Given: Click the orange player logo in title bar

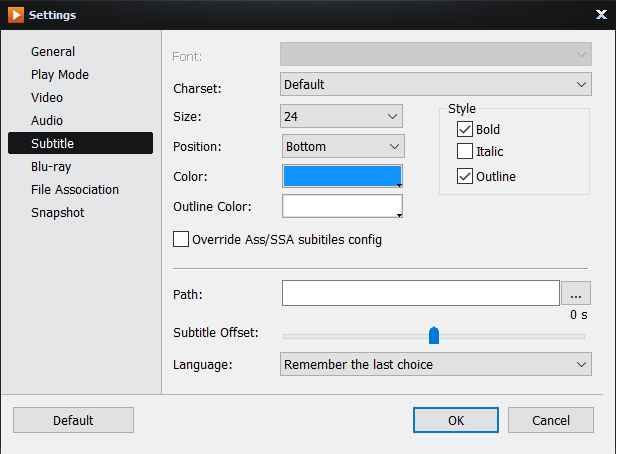Looking at the screenshot, I should 14,15.
